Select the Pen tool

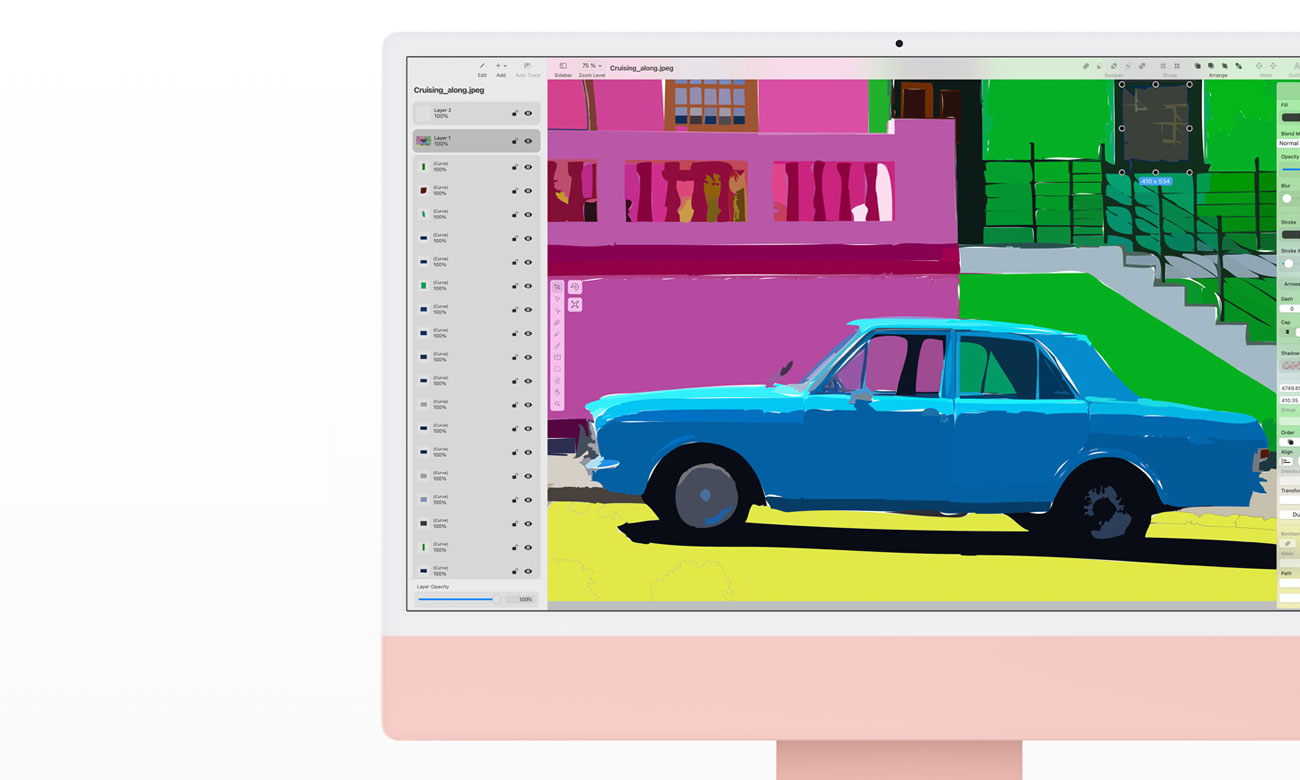click(557, 323)
